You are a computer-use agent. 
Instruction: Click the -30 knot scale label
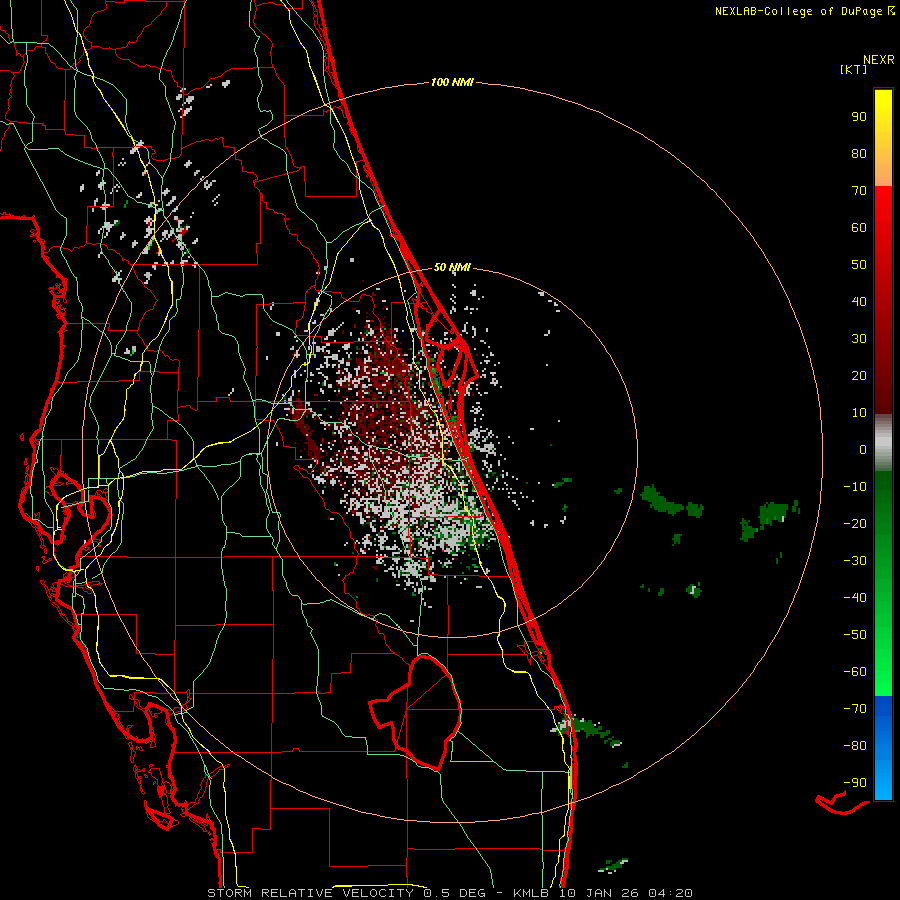(x=855, y=561)
